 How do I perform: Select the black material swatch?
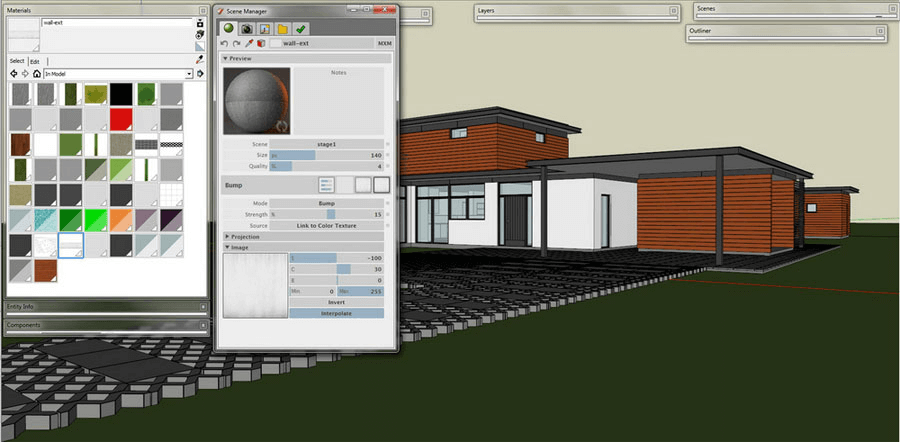tap(121, 94)
